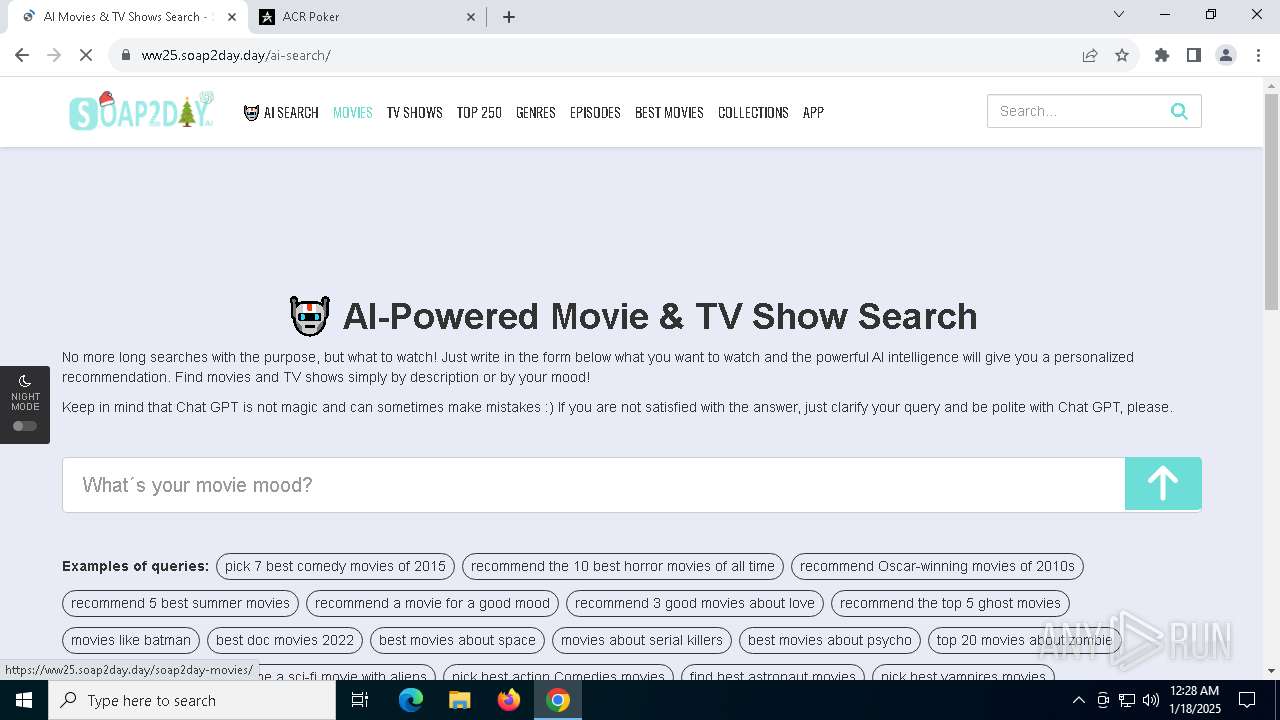Open the notification center icon
This screenshot has width=1280, height=720.
pyautogui.click(x=1247, y=700)
